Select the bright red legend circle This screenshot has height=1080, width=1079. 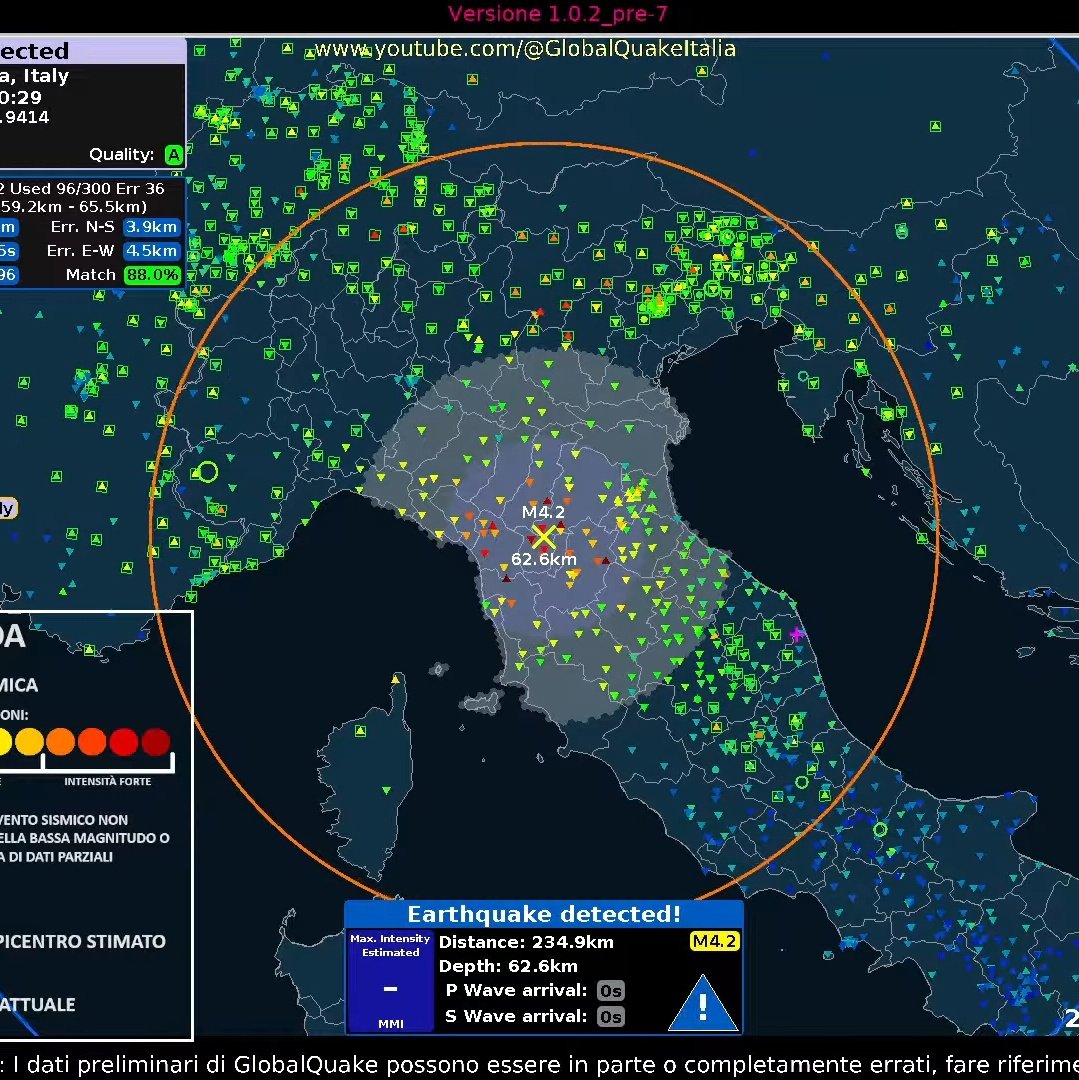point(124,742)
